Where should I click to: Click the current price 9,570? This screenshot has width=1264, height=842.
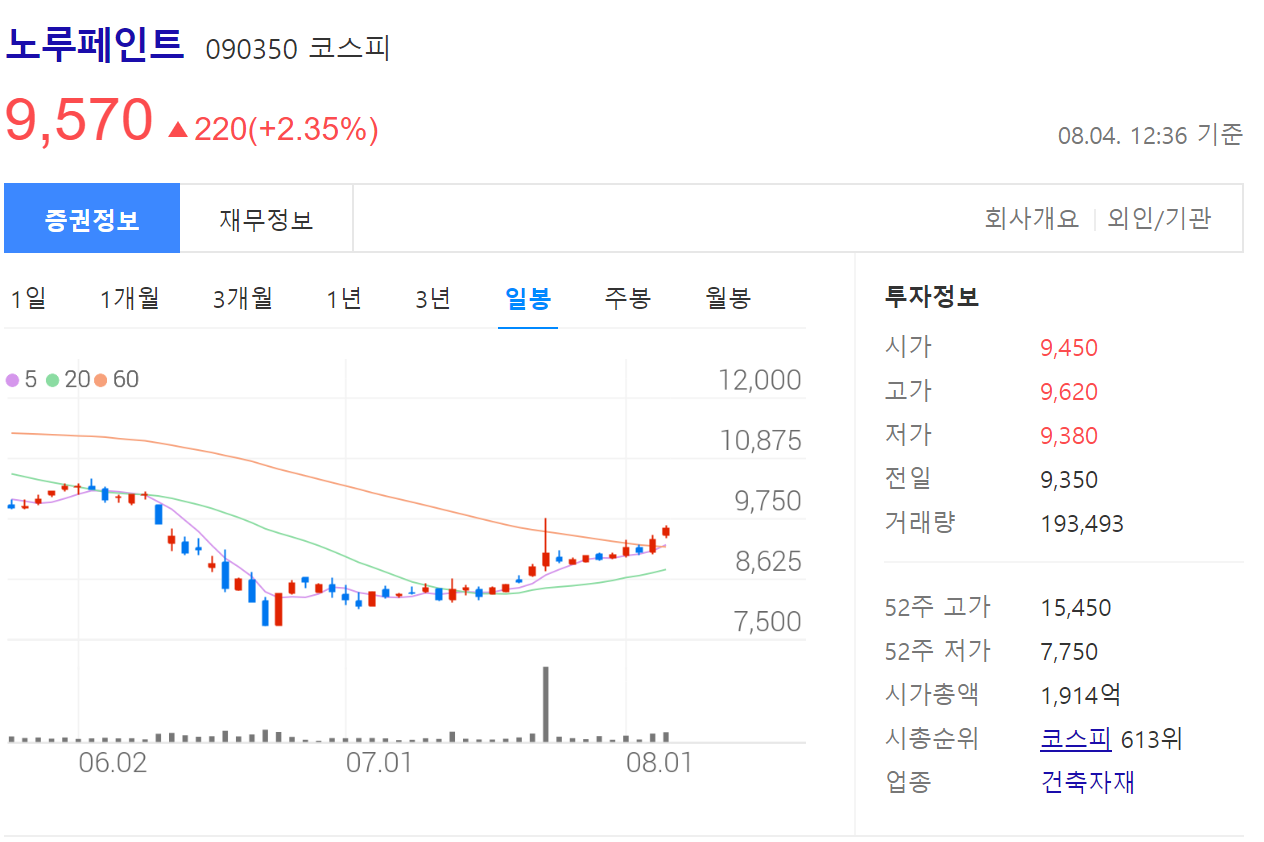[79, 121]
